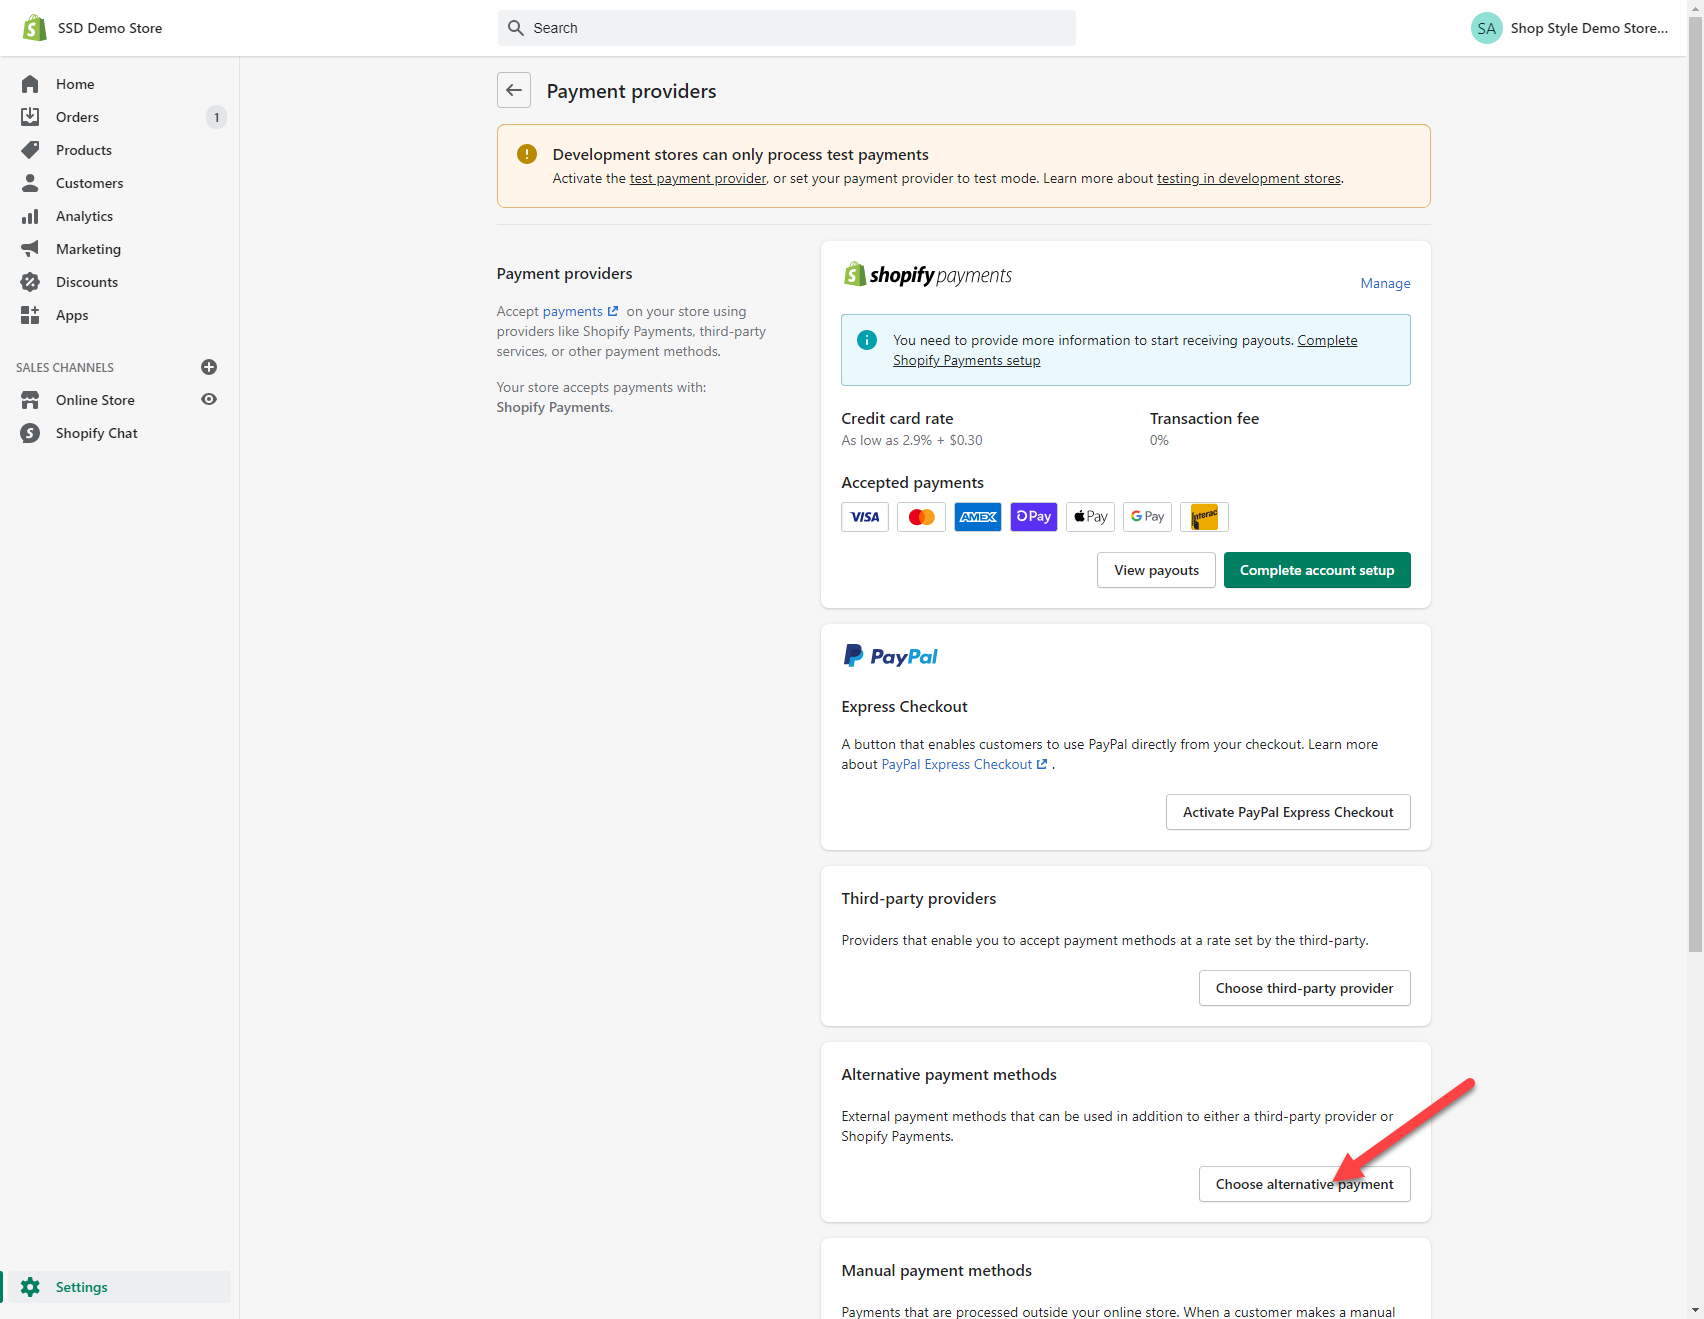Click the Visa card icon

click(865, 517)
